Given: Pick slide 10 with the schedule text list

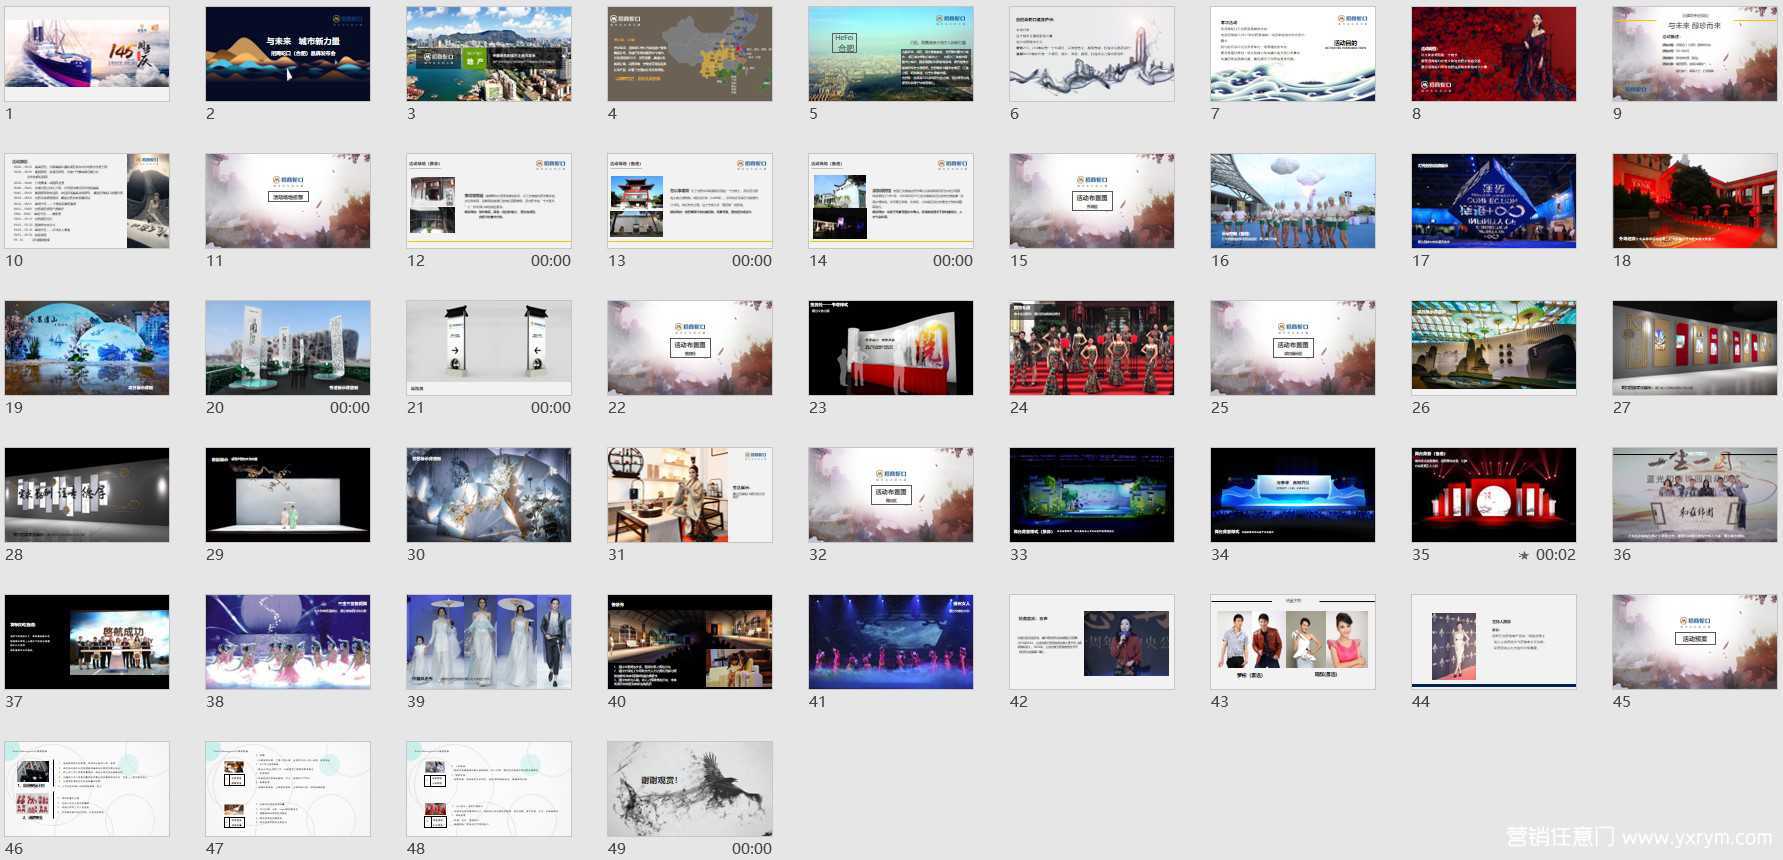Looking at the screenshot, I should coord(87,201).
